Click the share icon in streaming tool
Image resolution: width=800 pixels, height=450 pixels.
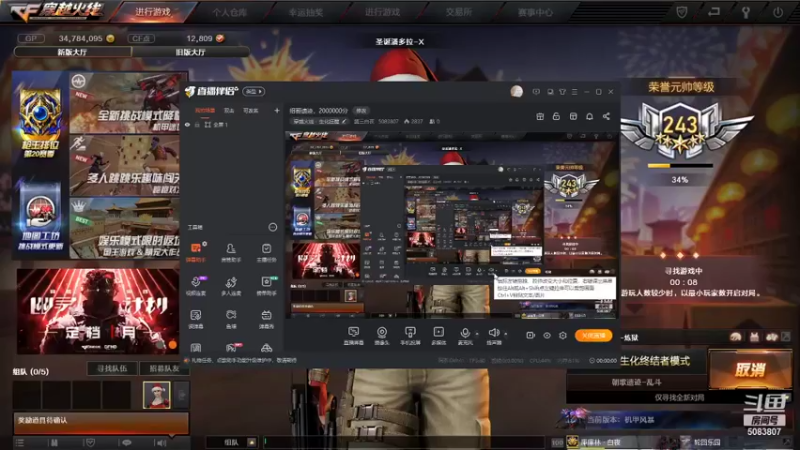pyautogui.click(x=606, y=116)
